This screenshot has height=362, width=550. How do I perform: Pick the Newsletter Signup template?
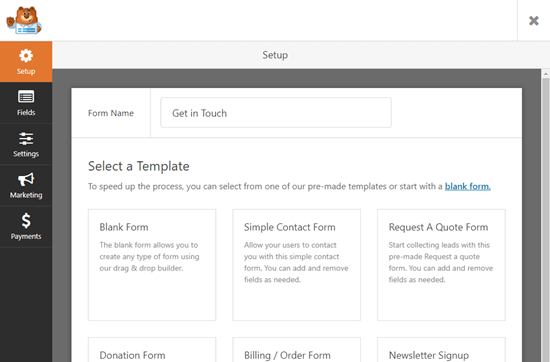[441, 350]
